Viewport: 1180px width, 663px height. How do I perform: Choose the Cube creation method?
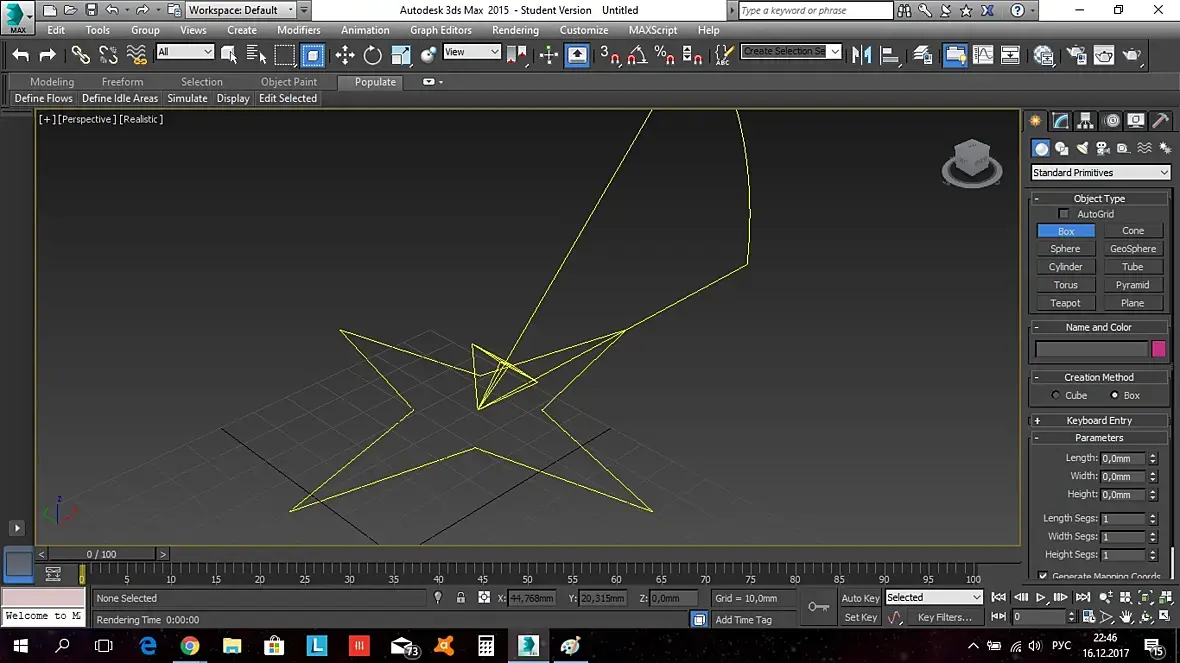pyautogui.click(x=1056, y=396)
